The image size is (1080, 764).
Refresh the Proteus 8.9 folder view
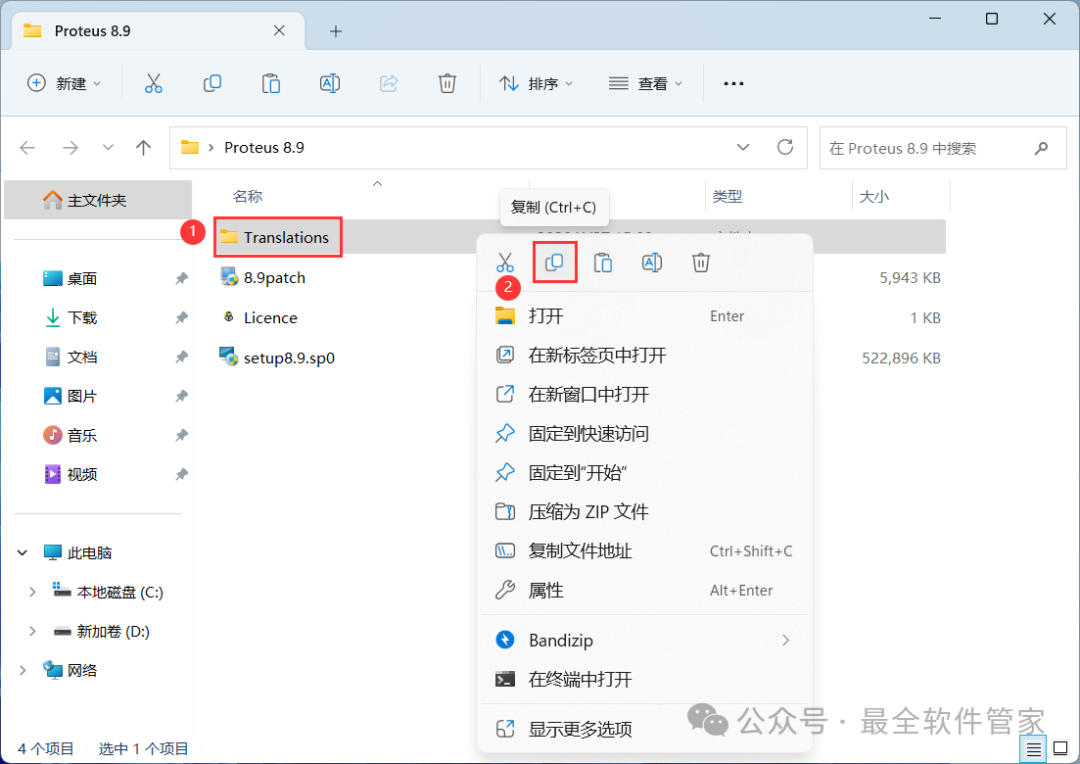point(785,147)
